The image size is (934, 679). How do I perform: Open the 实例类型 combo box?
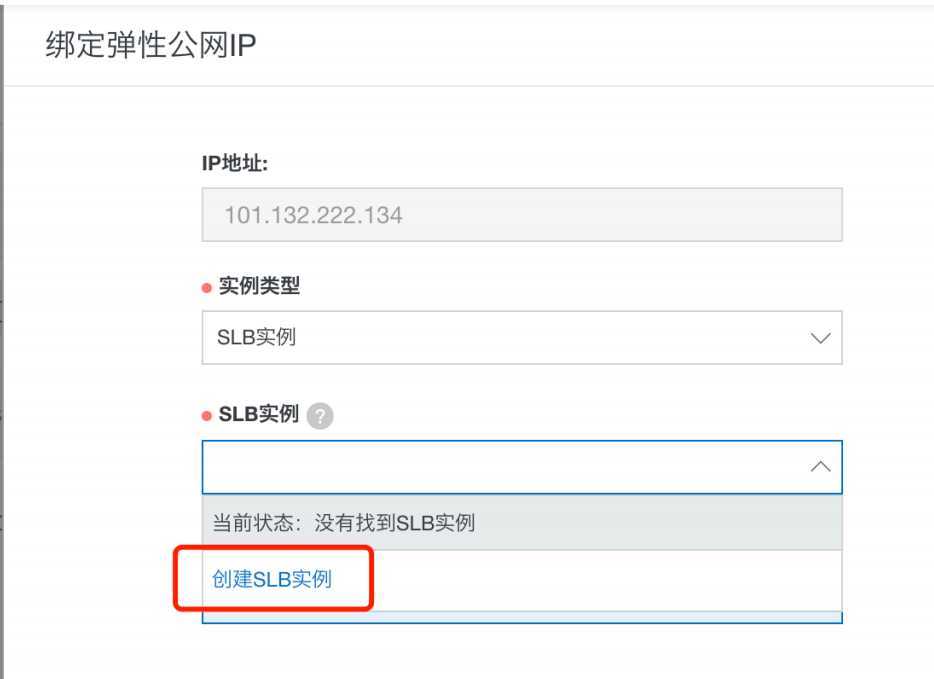point(522,337)
